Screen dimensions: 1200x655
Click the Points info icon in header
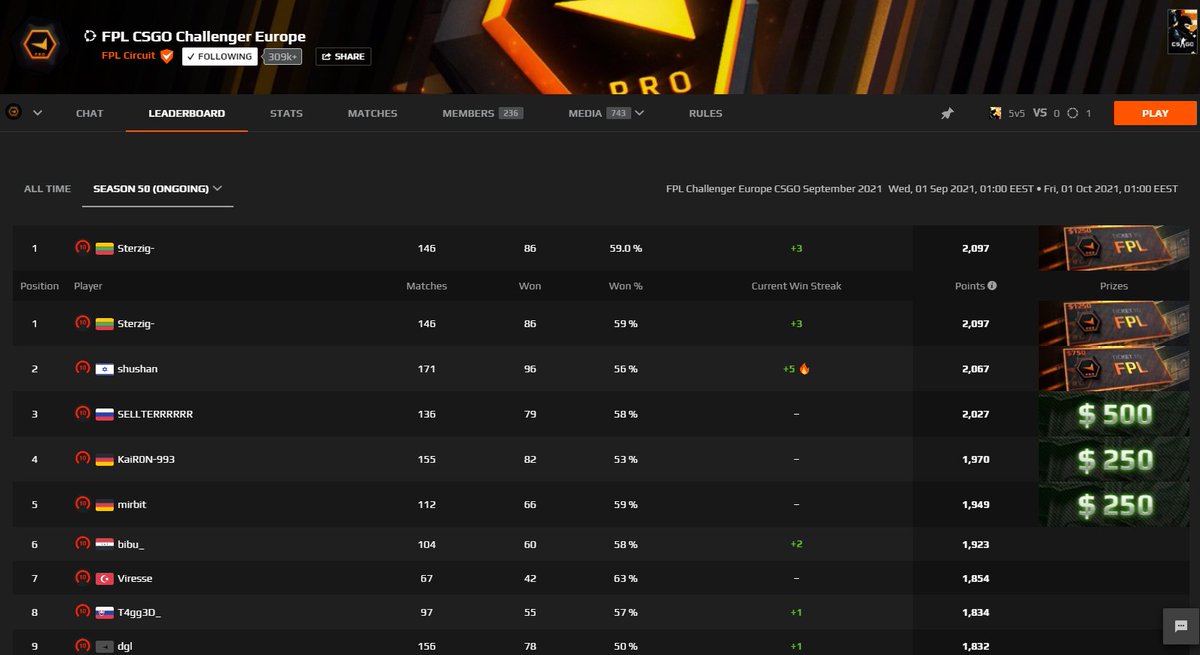click(992, 286)
